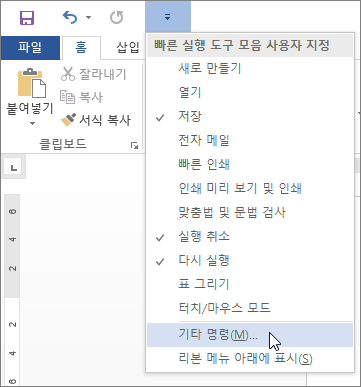
Task: Click the vertical ruler on left side
Action: click(12, 290)
